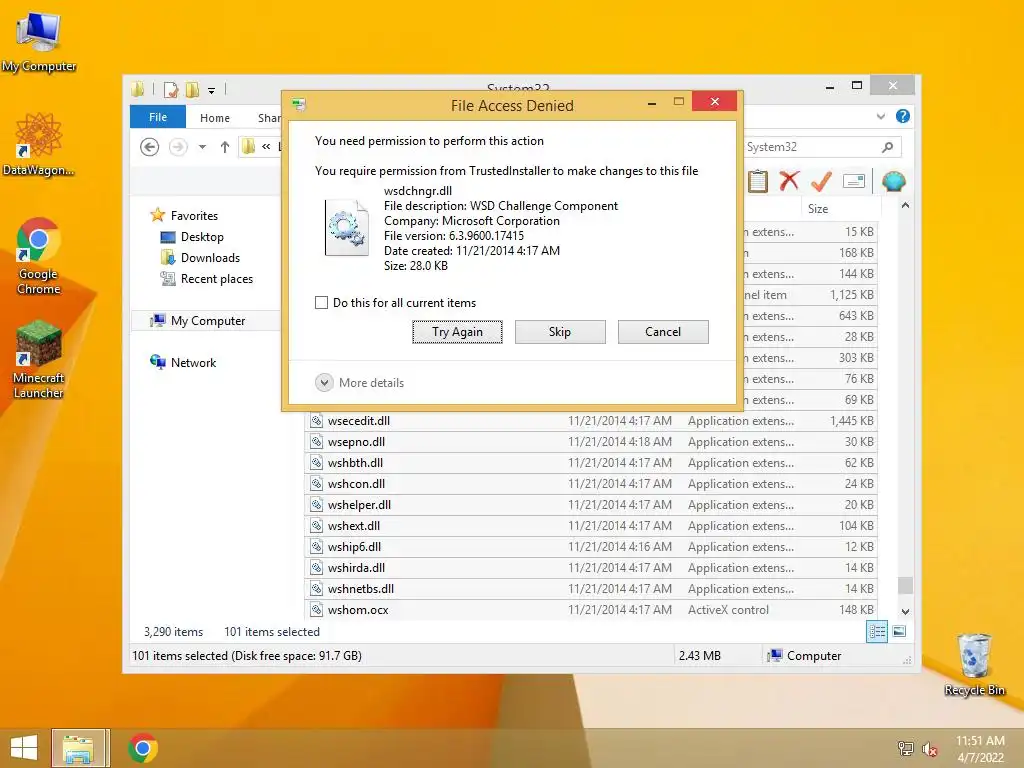This screenshot has height=768, width=1024.
Task: Open the Home ribbon tab
Action: pyautogui.click(x=215, y=118)
